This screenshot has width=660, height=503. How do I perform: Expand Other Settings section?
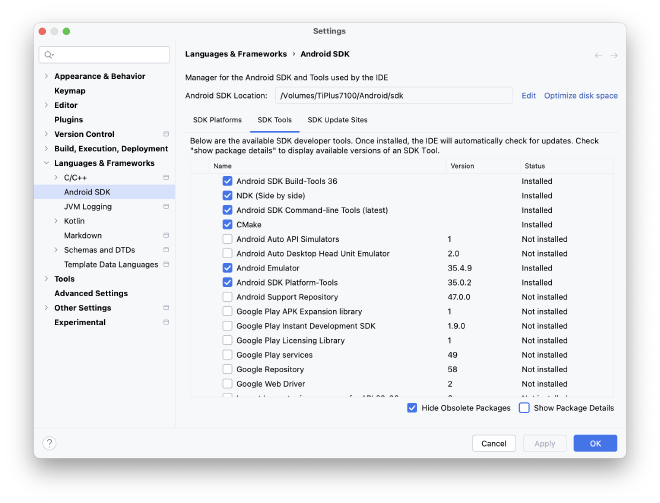(46, 308)
